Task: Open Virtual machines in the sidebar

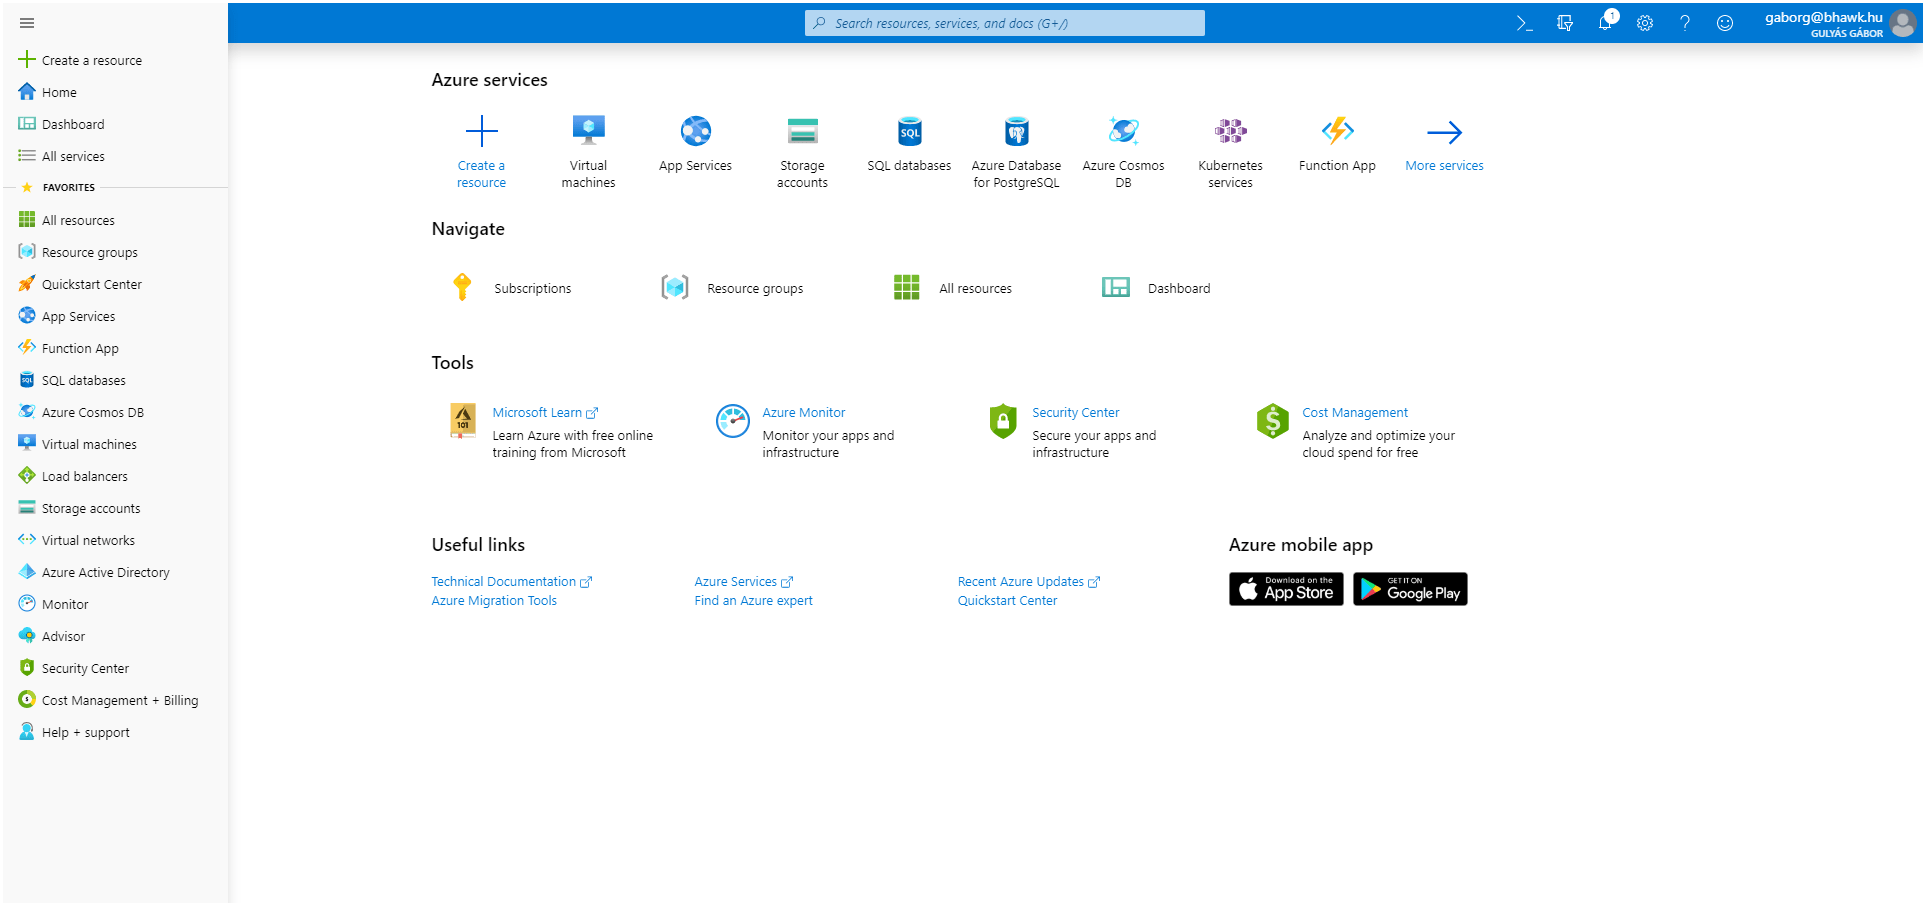Action: point(115,444)
